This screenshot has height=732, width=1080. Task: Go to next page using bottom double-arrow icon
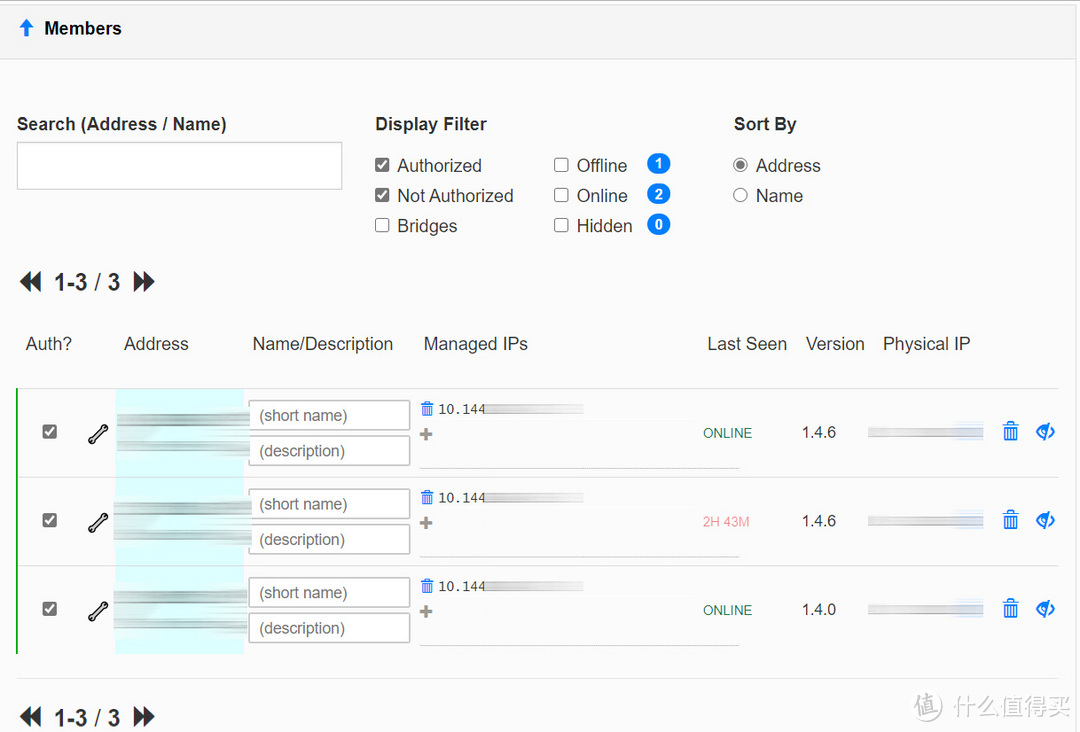[143, 716]
